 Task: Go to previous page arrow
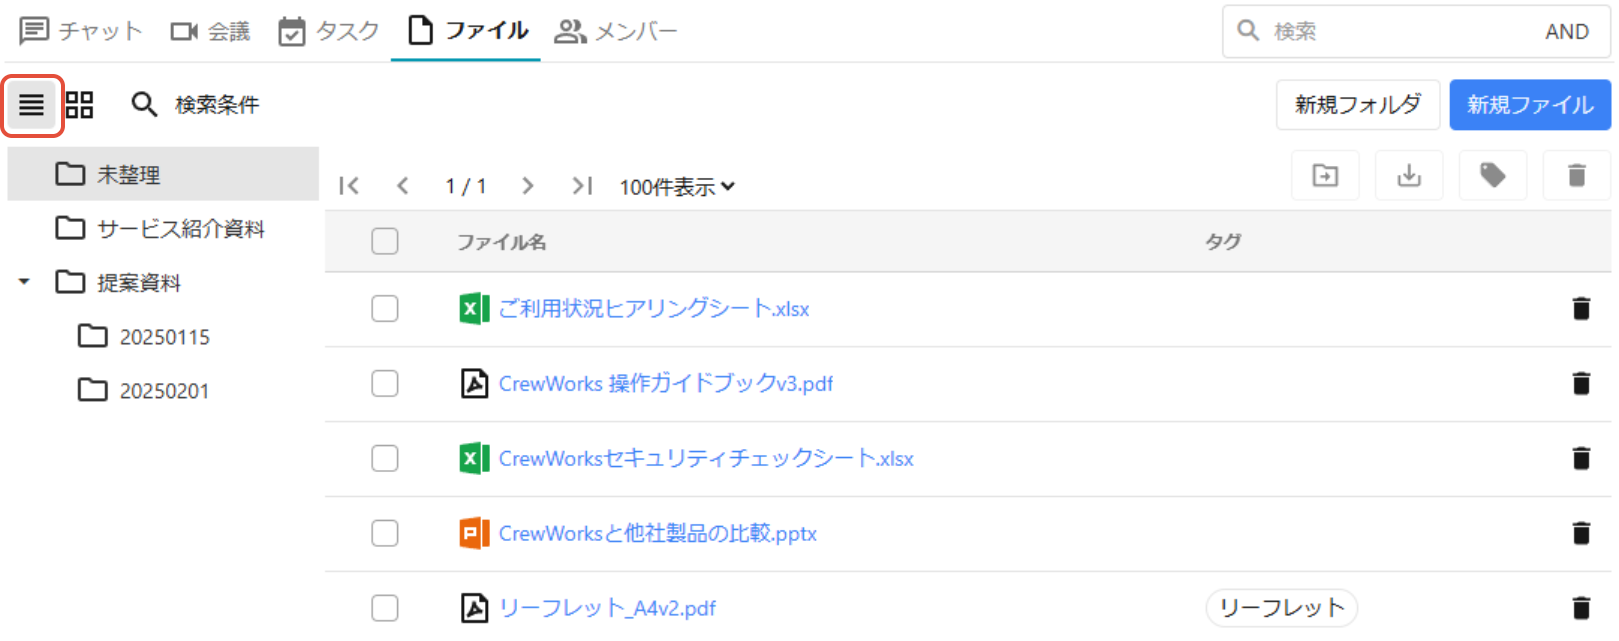click(403, 186)
